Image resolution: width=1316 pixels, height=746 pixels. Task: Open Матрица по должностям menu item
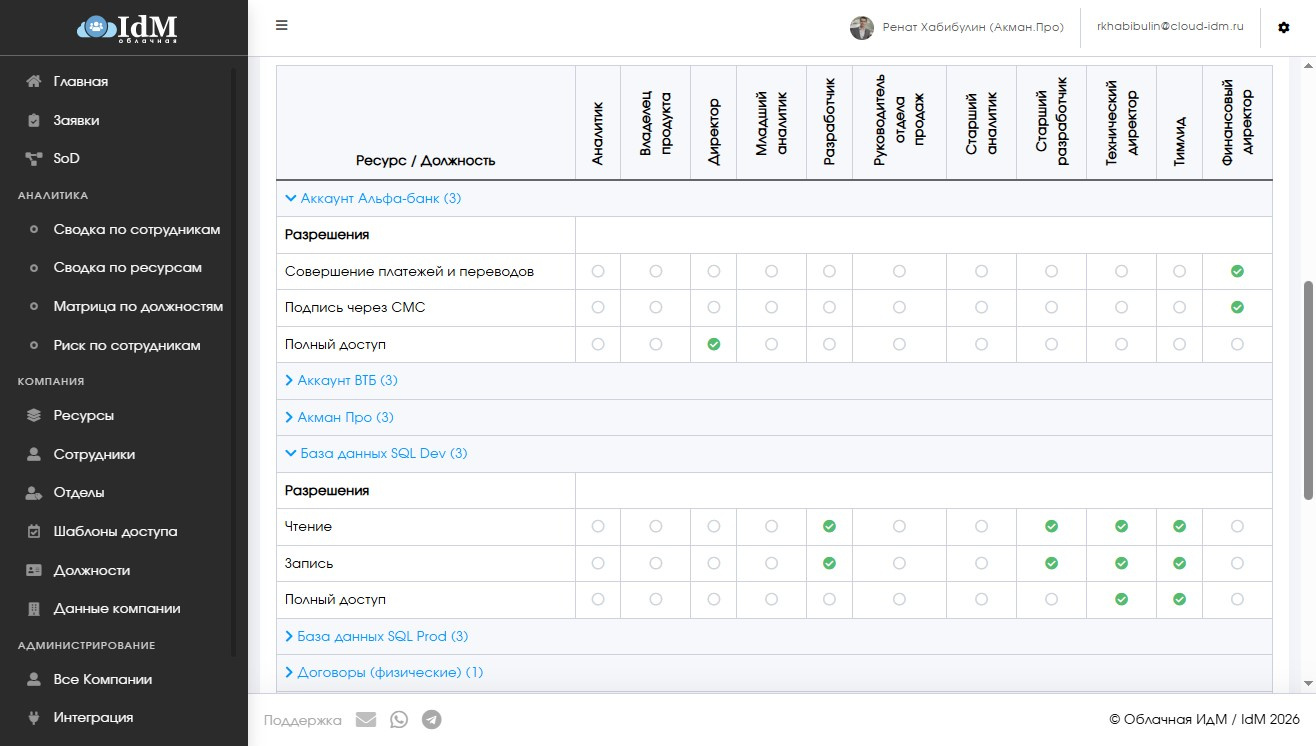[138, 307]
